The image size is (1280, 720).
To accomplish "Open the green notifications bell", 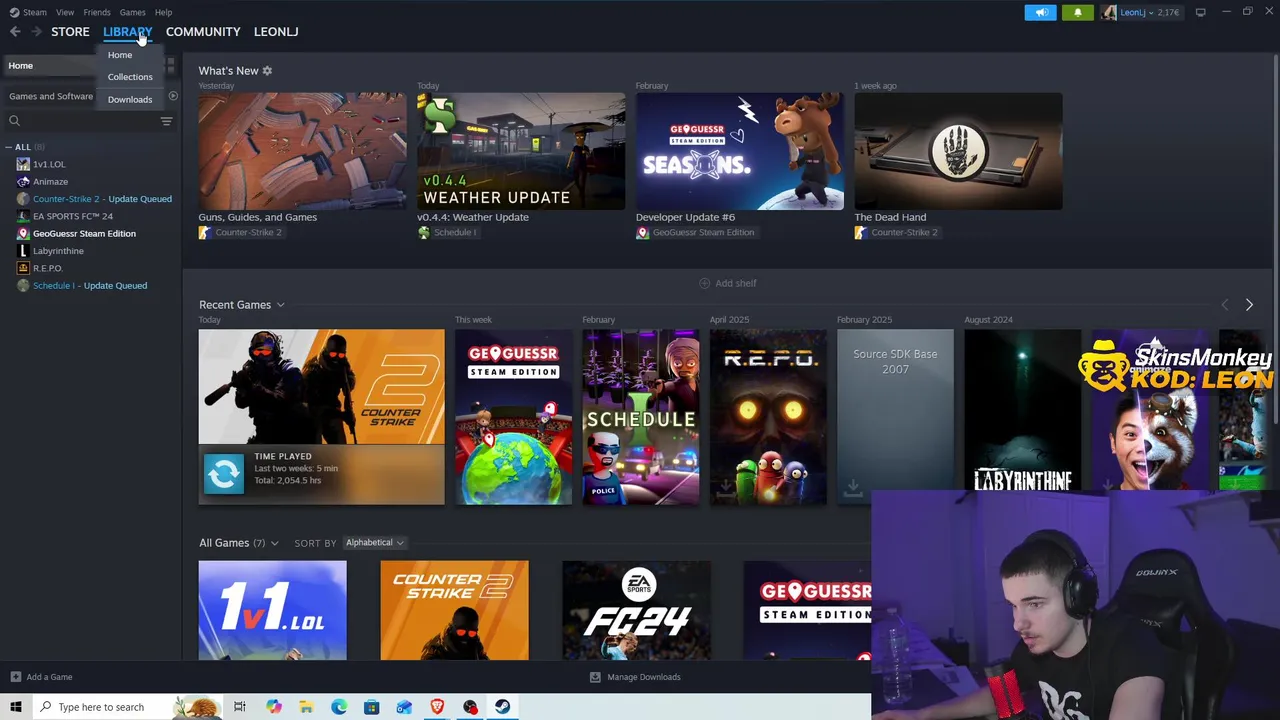I will click(1077, 12).
